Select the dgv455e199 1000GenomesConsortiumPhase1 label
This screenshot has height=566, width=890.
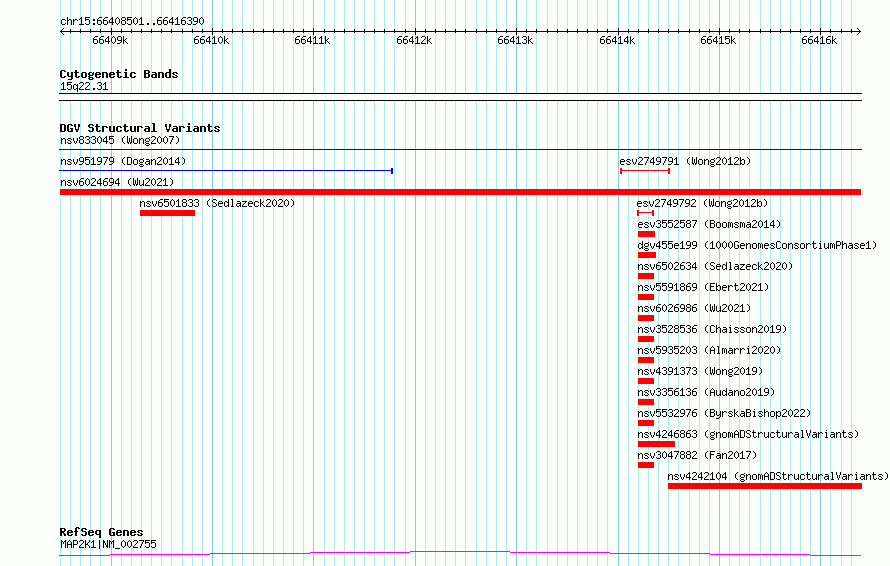[757, 245]
